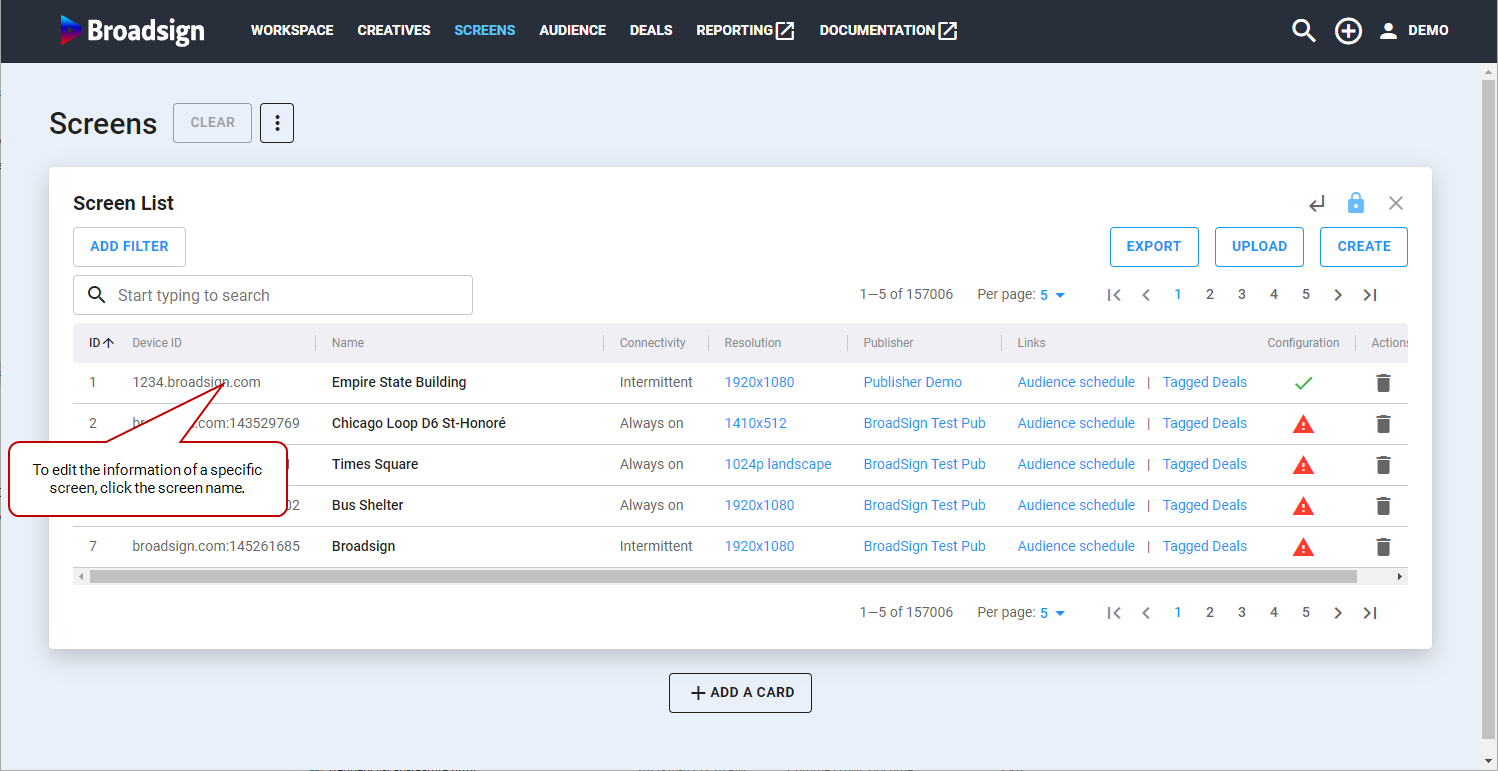Go to first page in bottom pagination
This screenshot has height=771, width=1498.
pos(1114,613)
